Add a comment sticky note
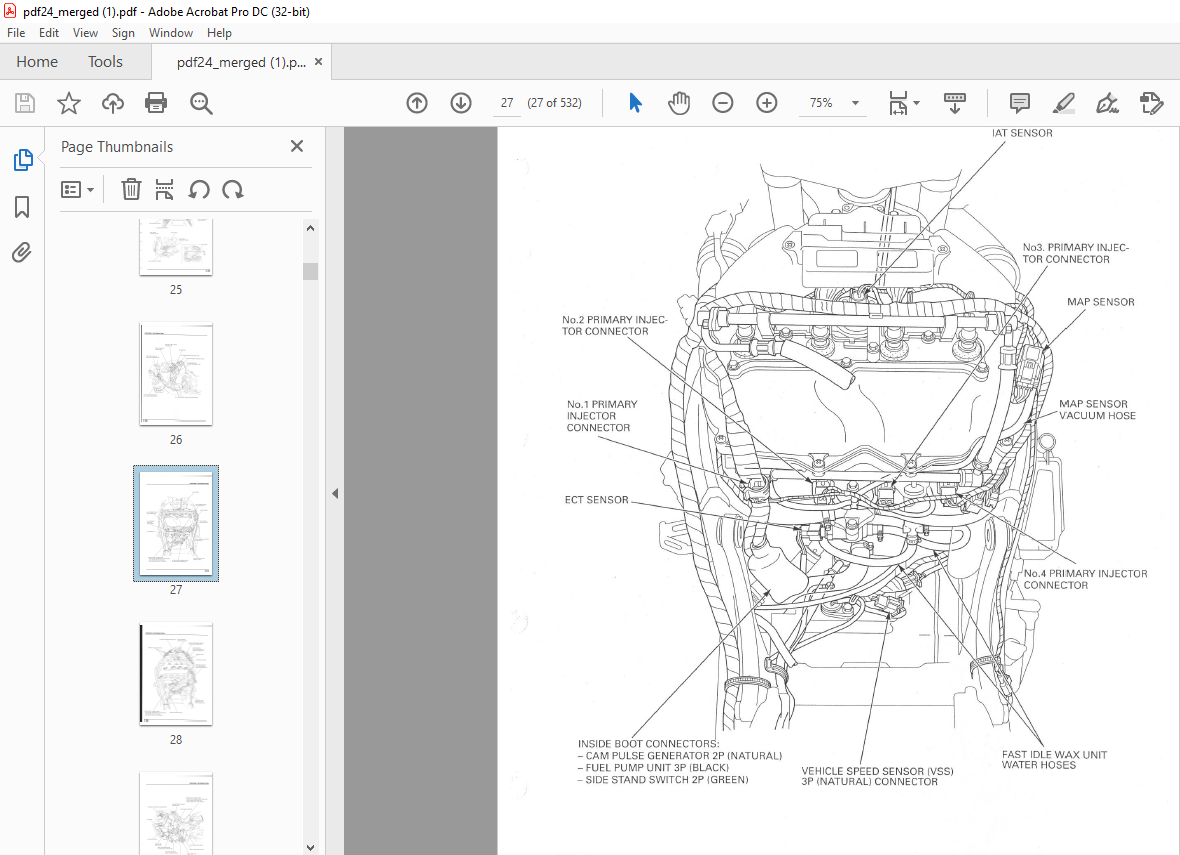Viewport: 1180px width, 855px height. coord(1020,103)
